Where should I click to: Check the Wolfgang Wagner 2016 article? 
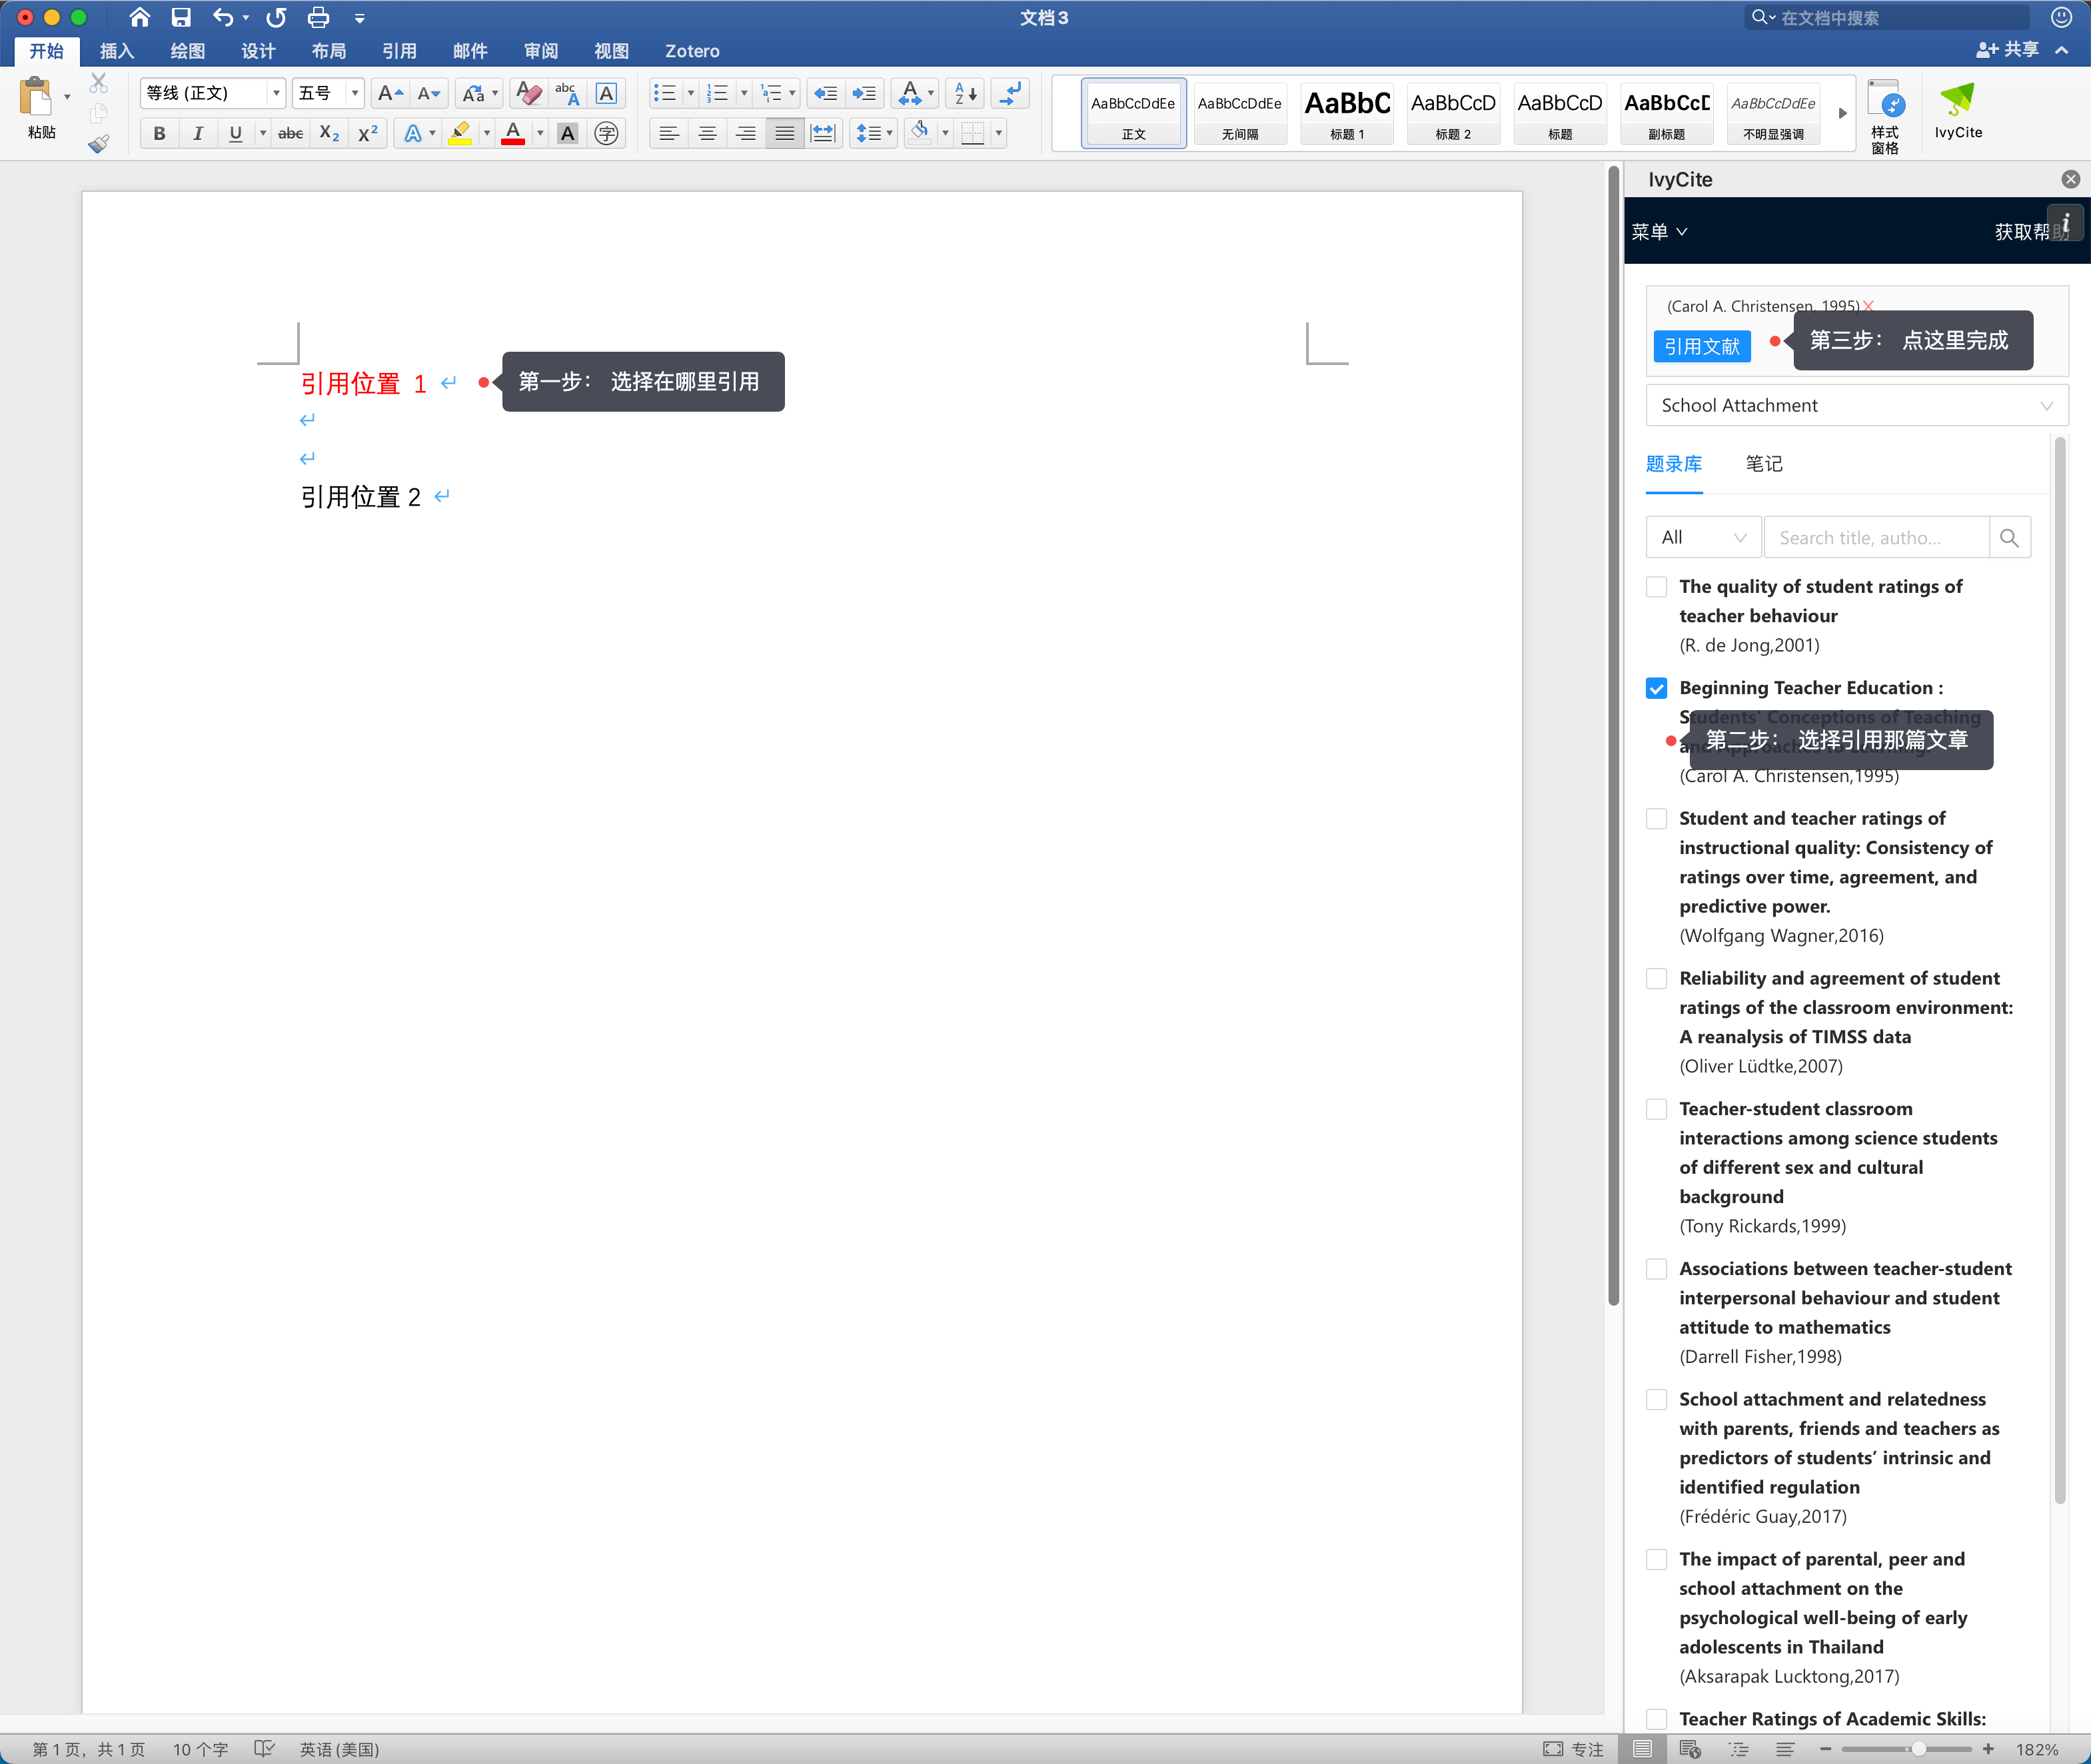point(1656,819)
